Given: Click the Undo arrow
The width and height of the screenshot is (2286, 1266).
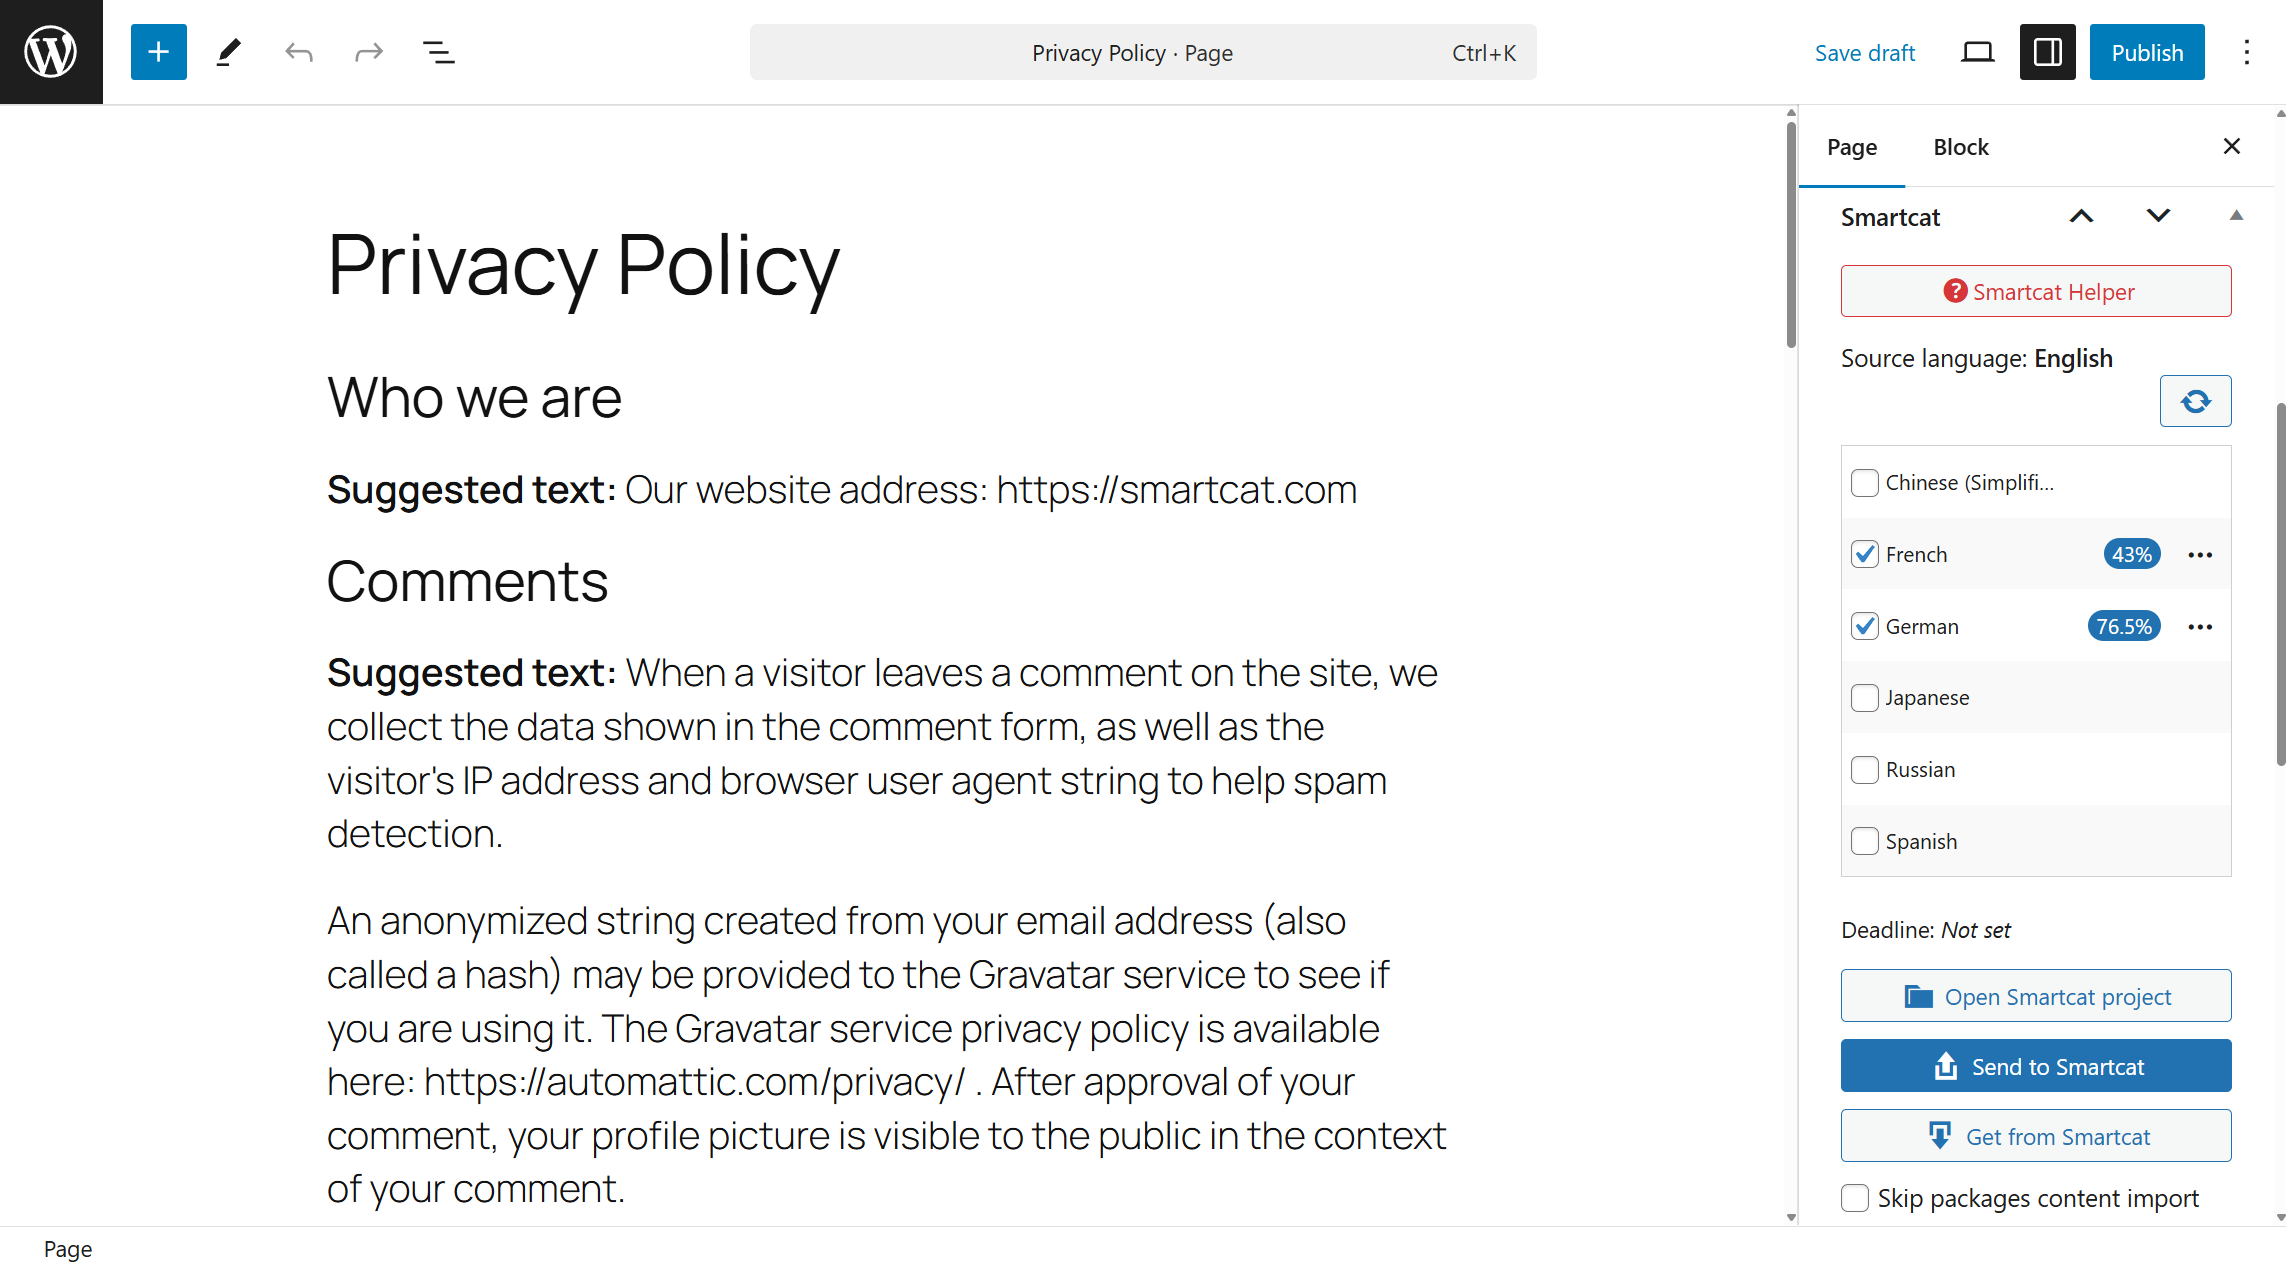Looking at the screenshot, I should pos(298,52).
